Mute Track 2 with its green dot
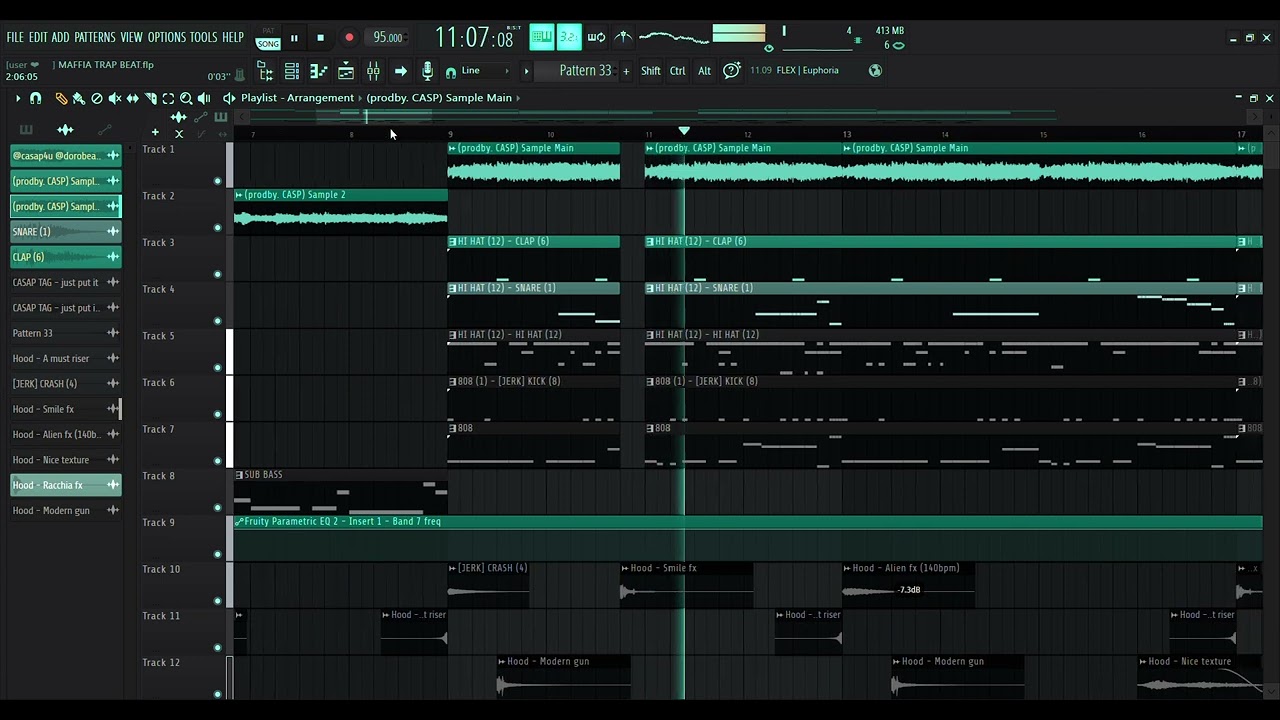This screenshot has width=1280, height=720. (x=217, y=228)
